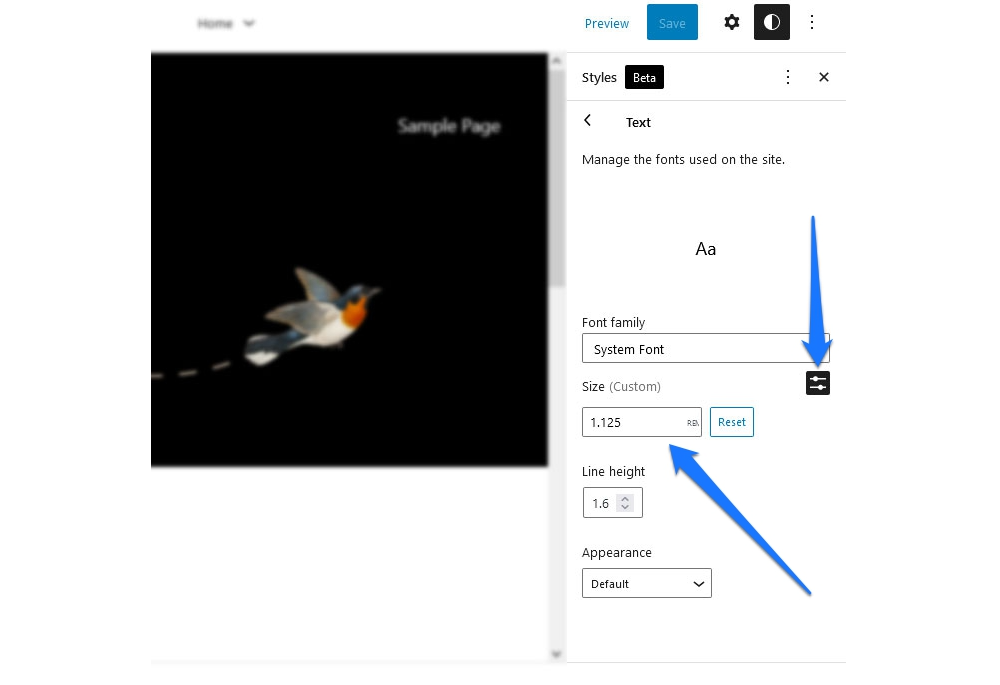Screen dimensions: 1000x685
Task: Click the Size input showing 1.125
Action: point(630,422)
